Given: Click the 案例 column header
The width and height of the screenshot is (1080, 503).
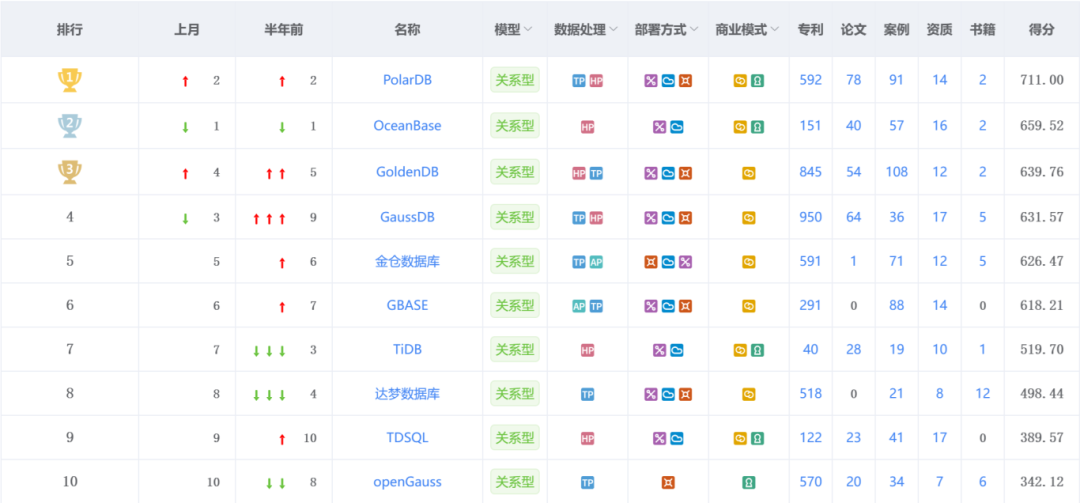Looking at the screenshot, I should click(x=896, y=30).
